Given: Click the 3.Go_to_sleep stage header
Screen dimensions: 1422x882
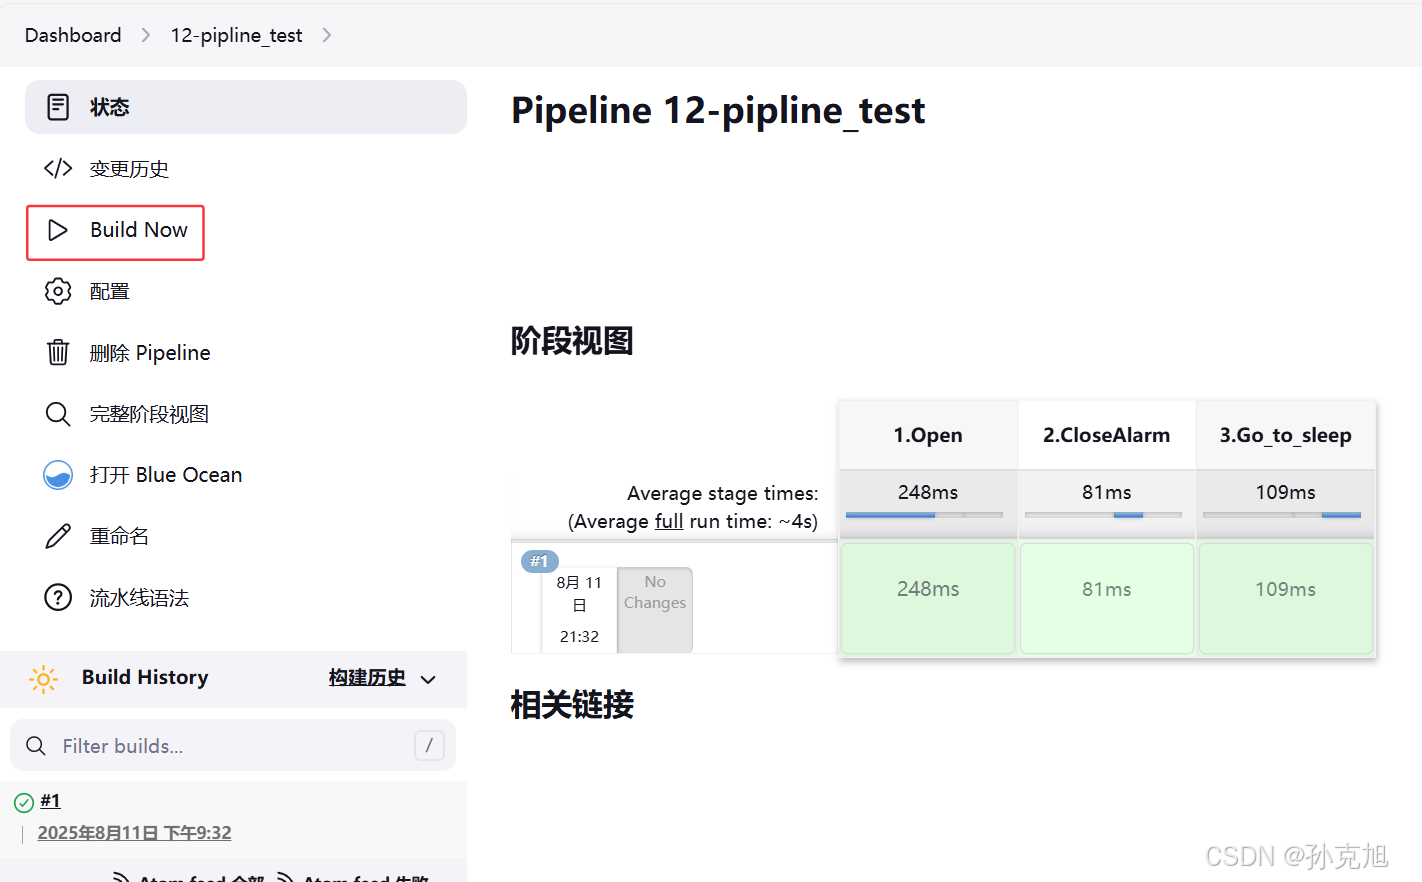Looking at the screenshot, I should tap(1285, 435).
